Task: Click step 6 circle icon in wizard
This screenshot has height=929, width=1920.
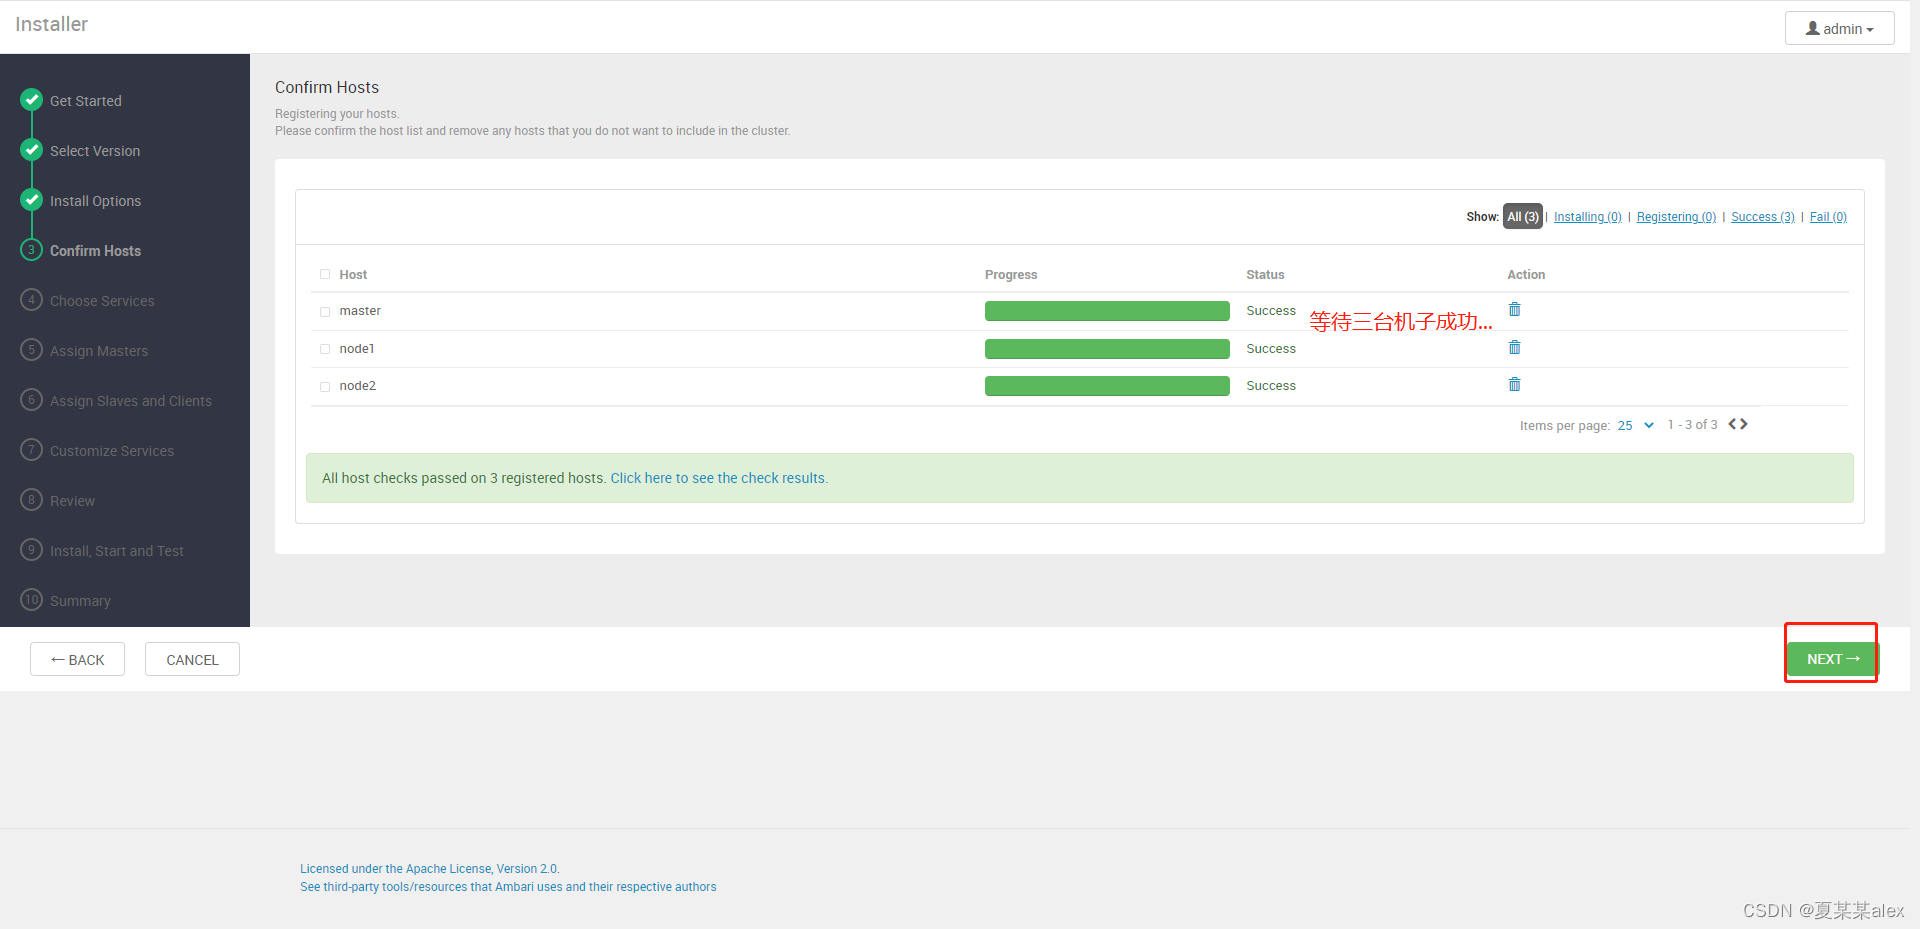Action: 31,399
